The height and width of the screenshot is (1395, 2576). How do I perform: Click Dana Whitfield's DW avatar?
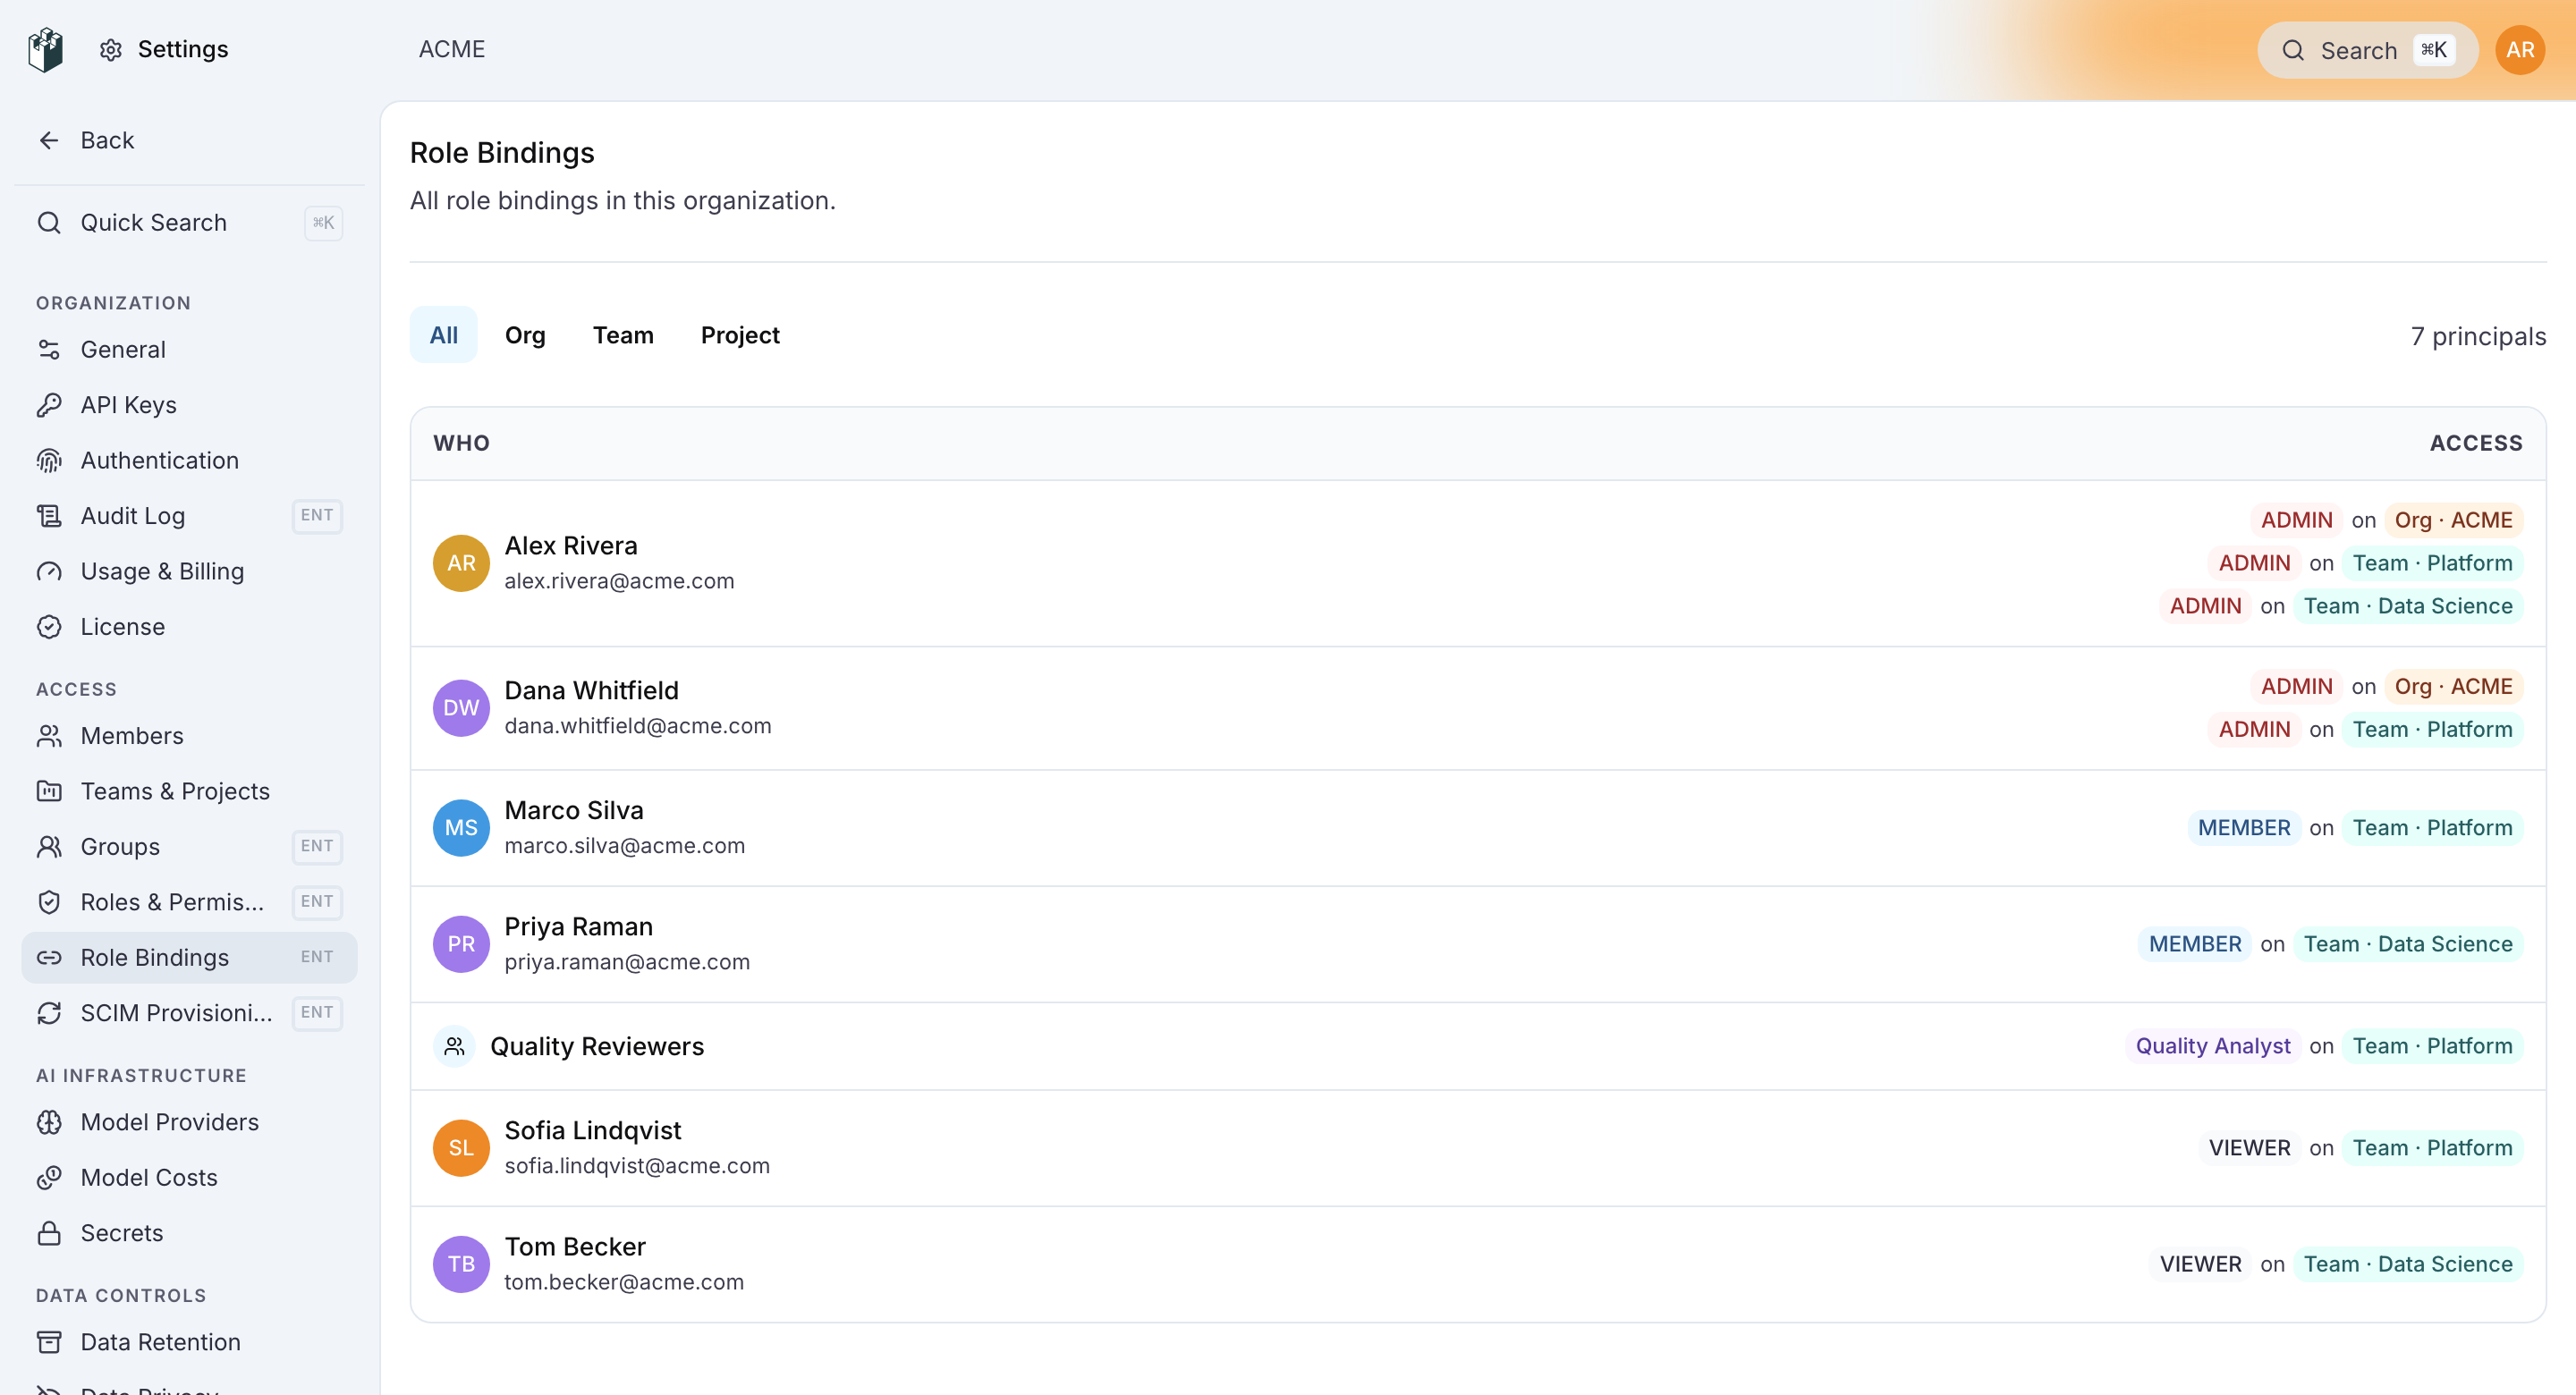461,708
